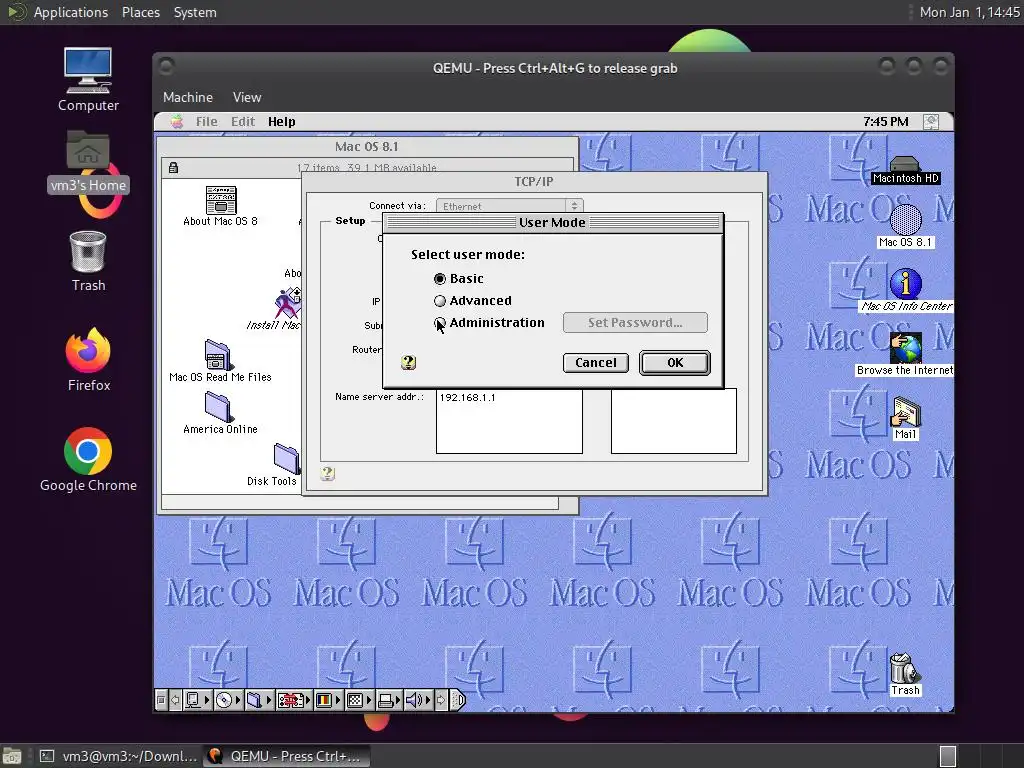Screen dimensions: 1024x768
Task: Click the control strip right scroll arrow
Action: click(441, 701)
